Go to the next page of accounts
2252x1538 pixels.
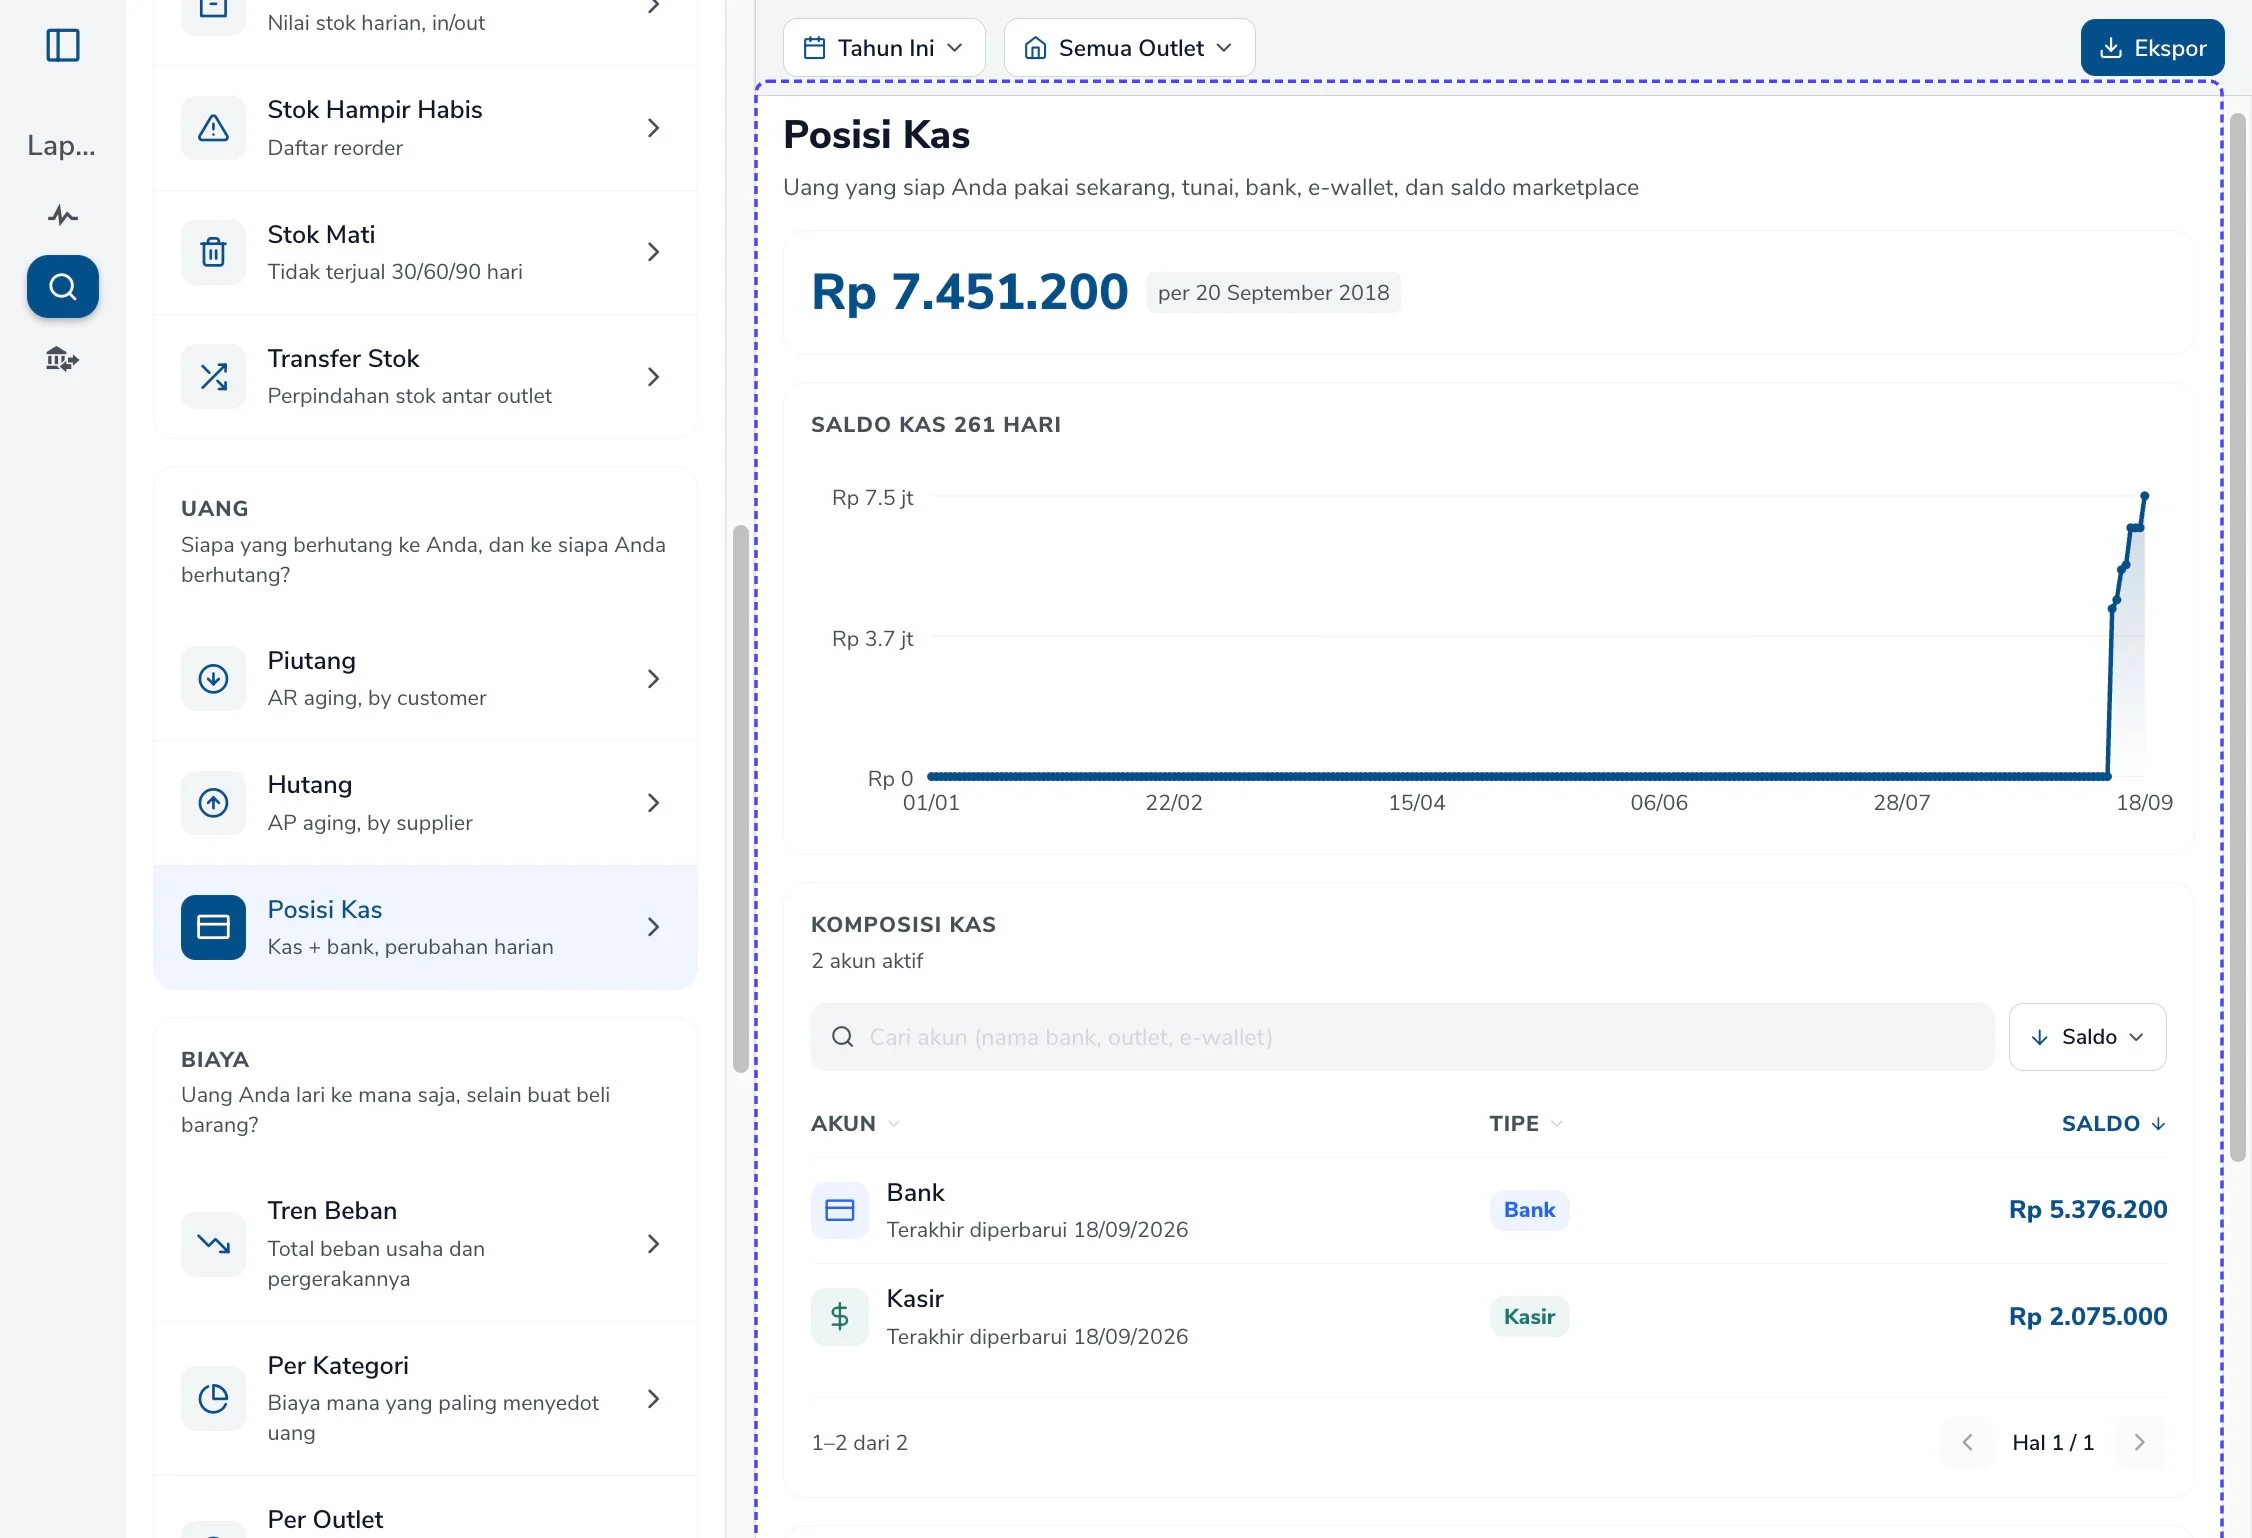[2139, 1442]
